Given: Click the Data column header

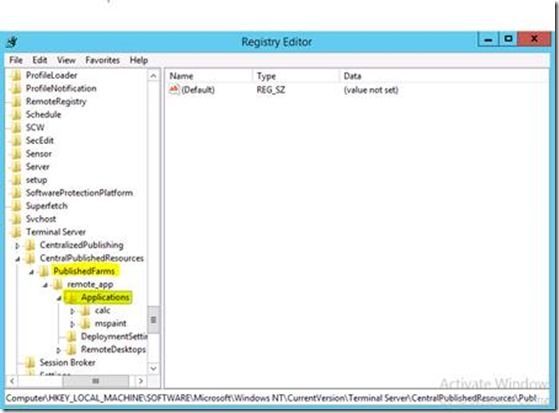Looking at the screenshot, I should [444, 76].
